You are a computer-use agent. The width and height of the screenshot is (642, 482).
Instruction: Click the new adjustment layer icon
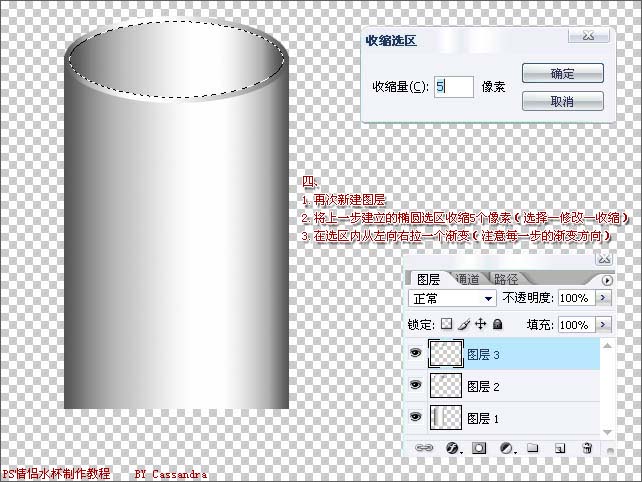506,448
